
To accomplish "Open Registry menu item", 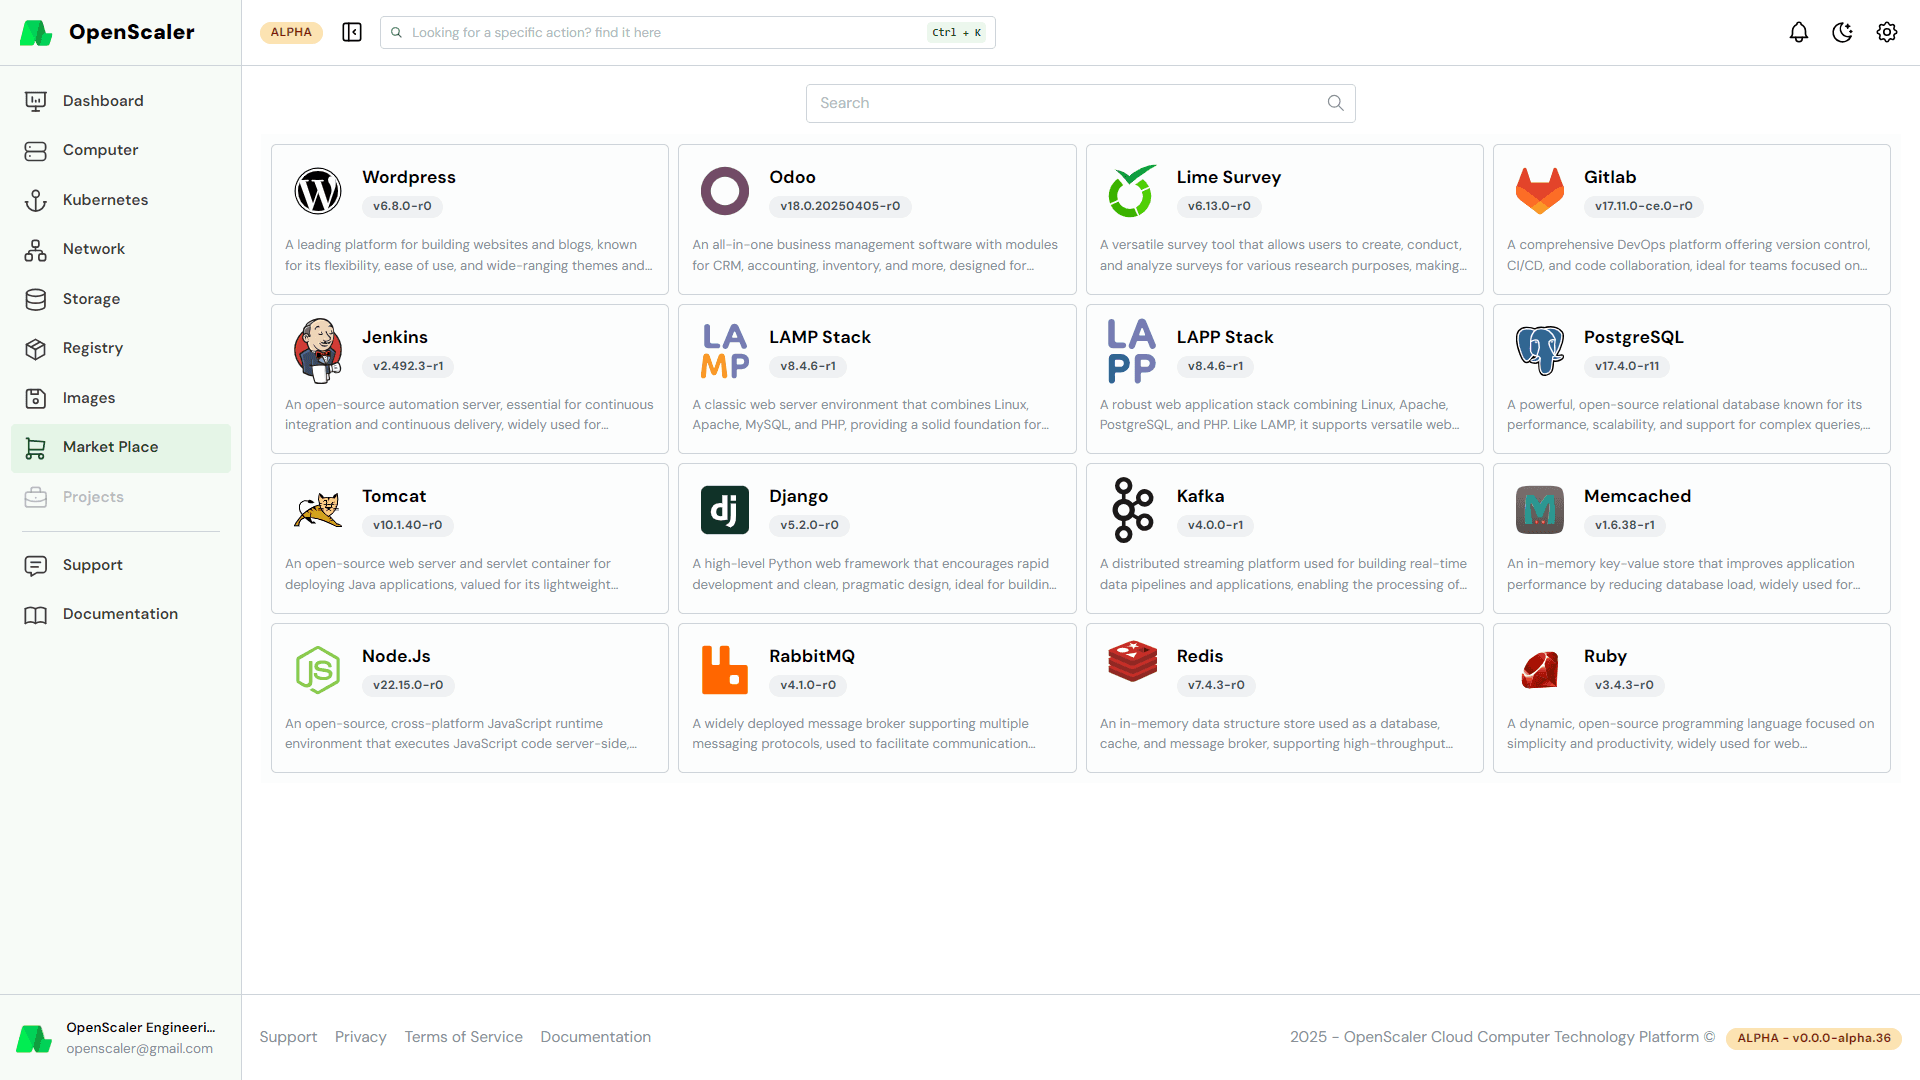I will [121, 348].
